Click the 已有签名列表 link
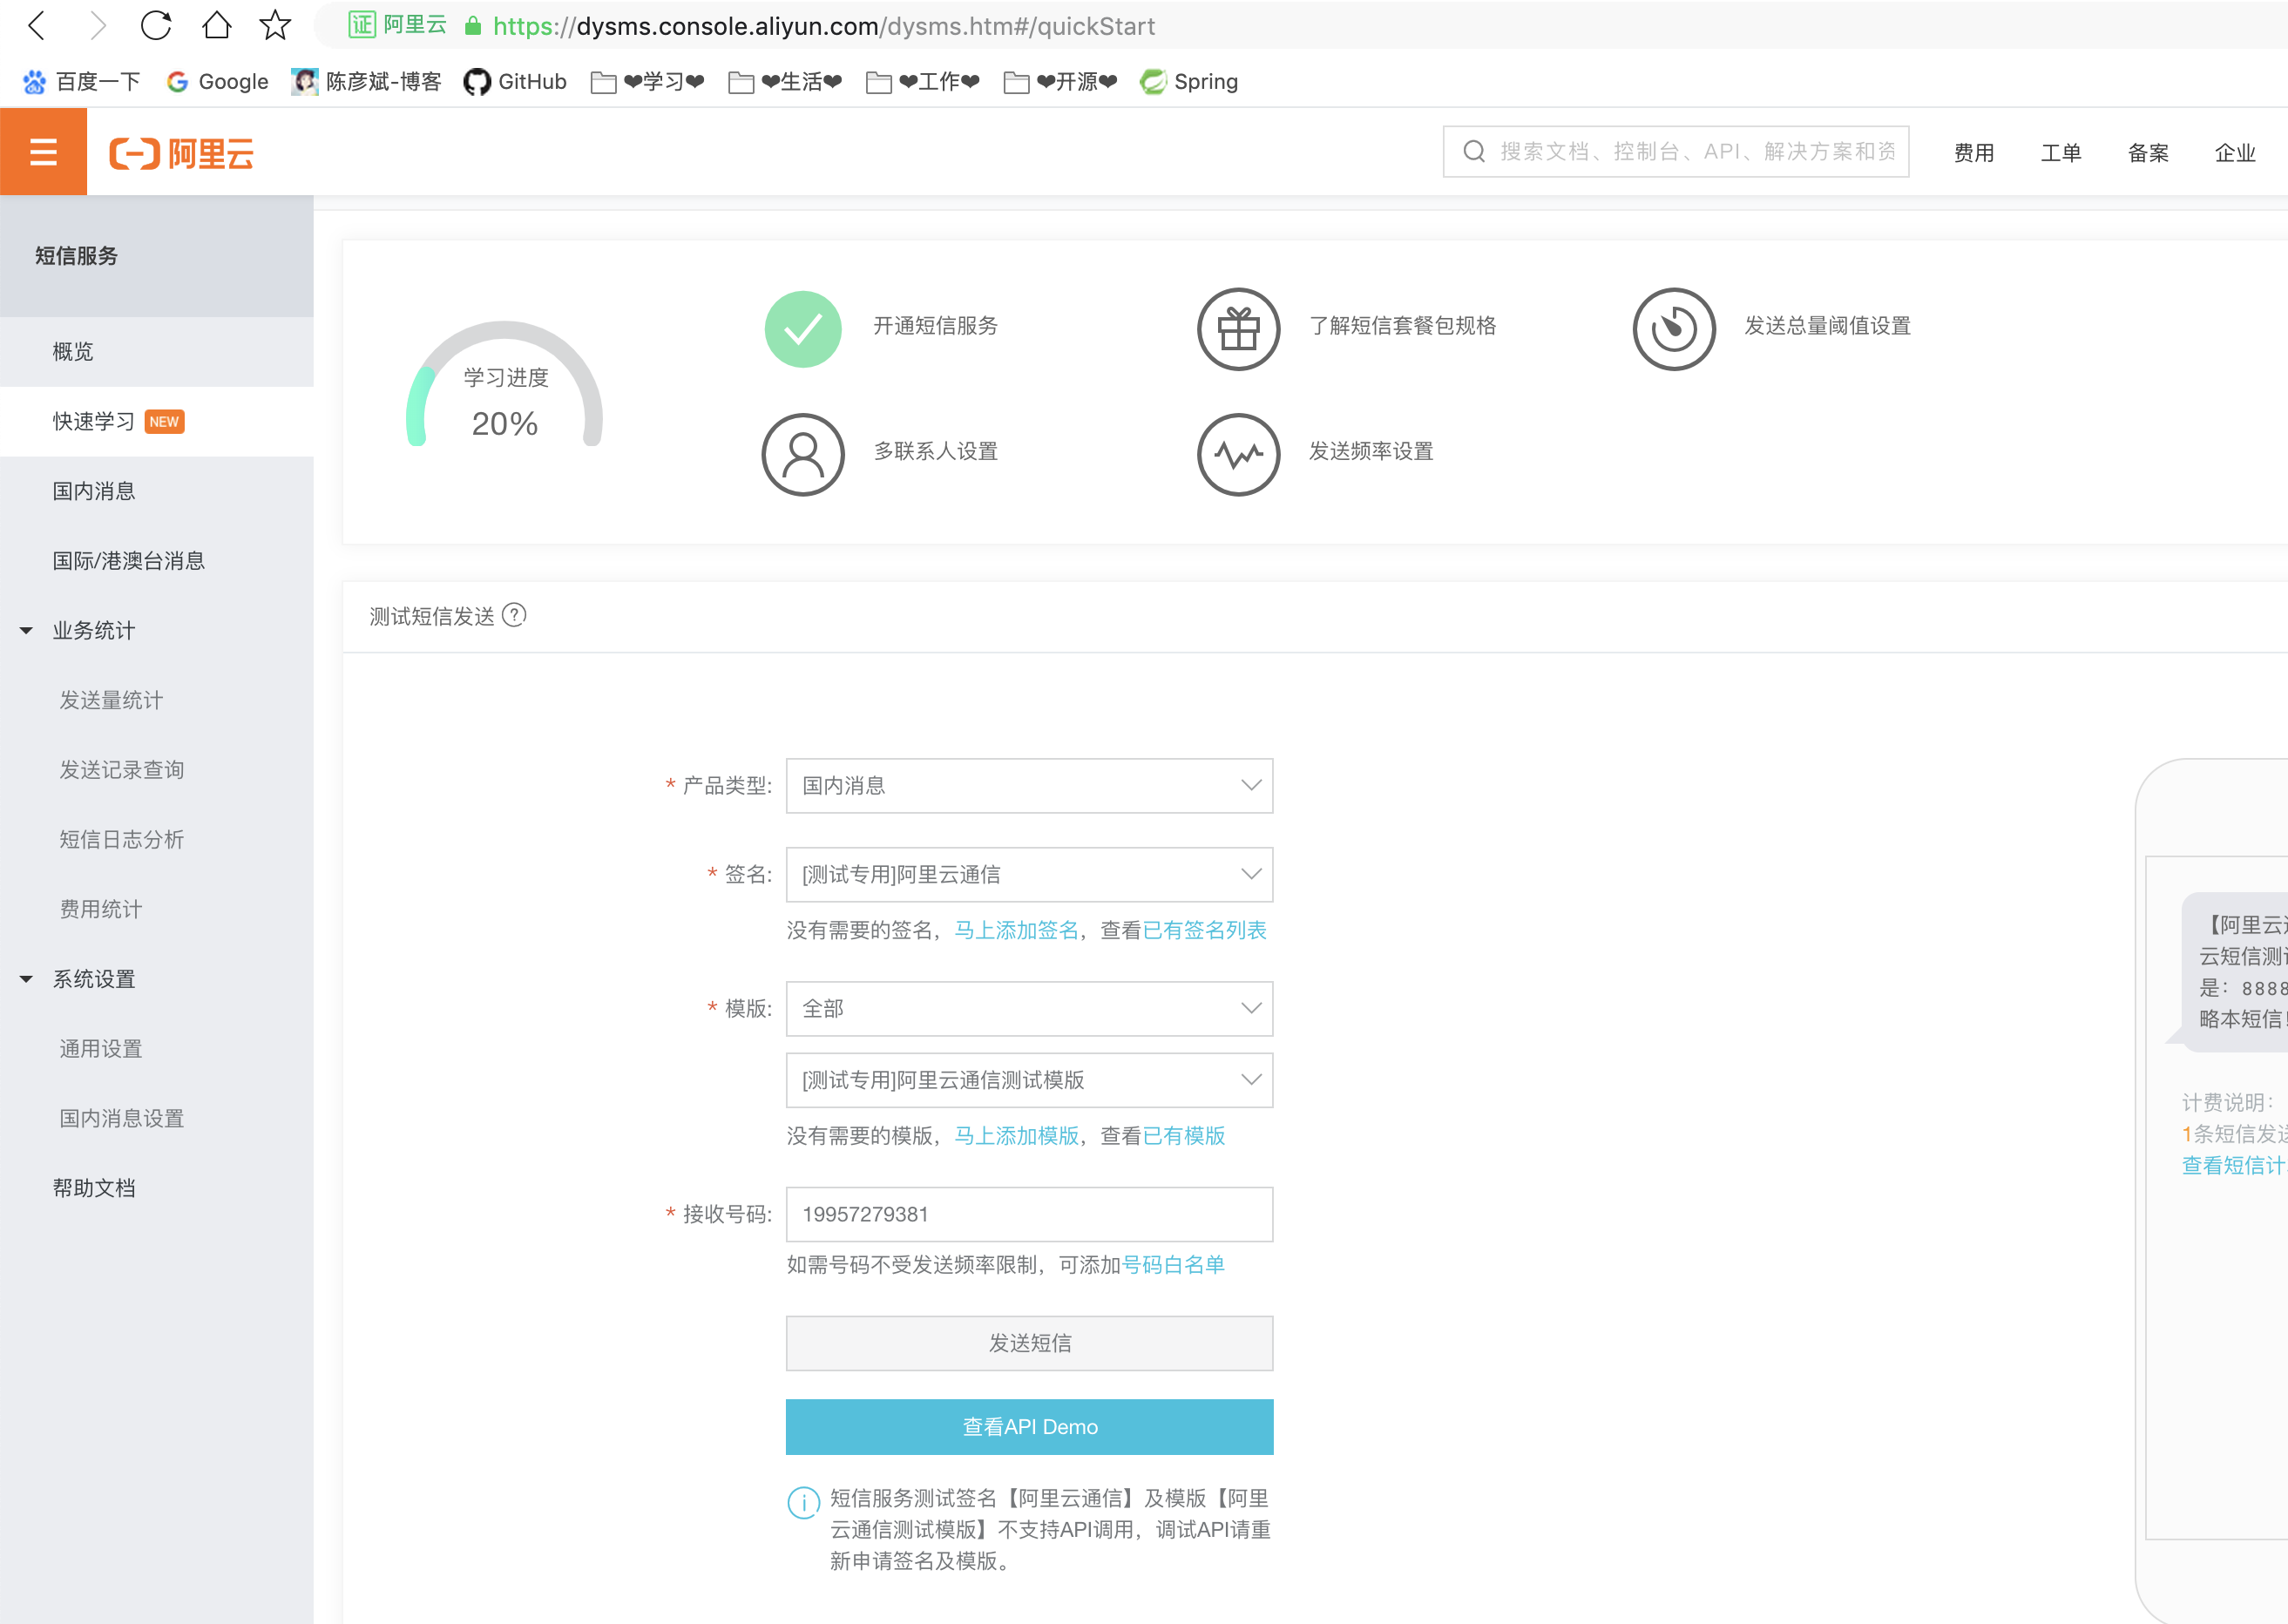The height and width of the screenshot is (1624, 2288). coord(1204,930)
